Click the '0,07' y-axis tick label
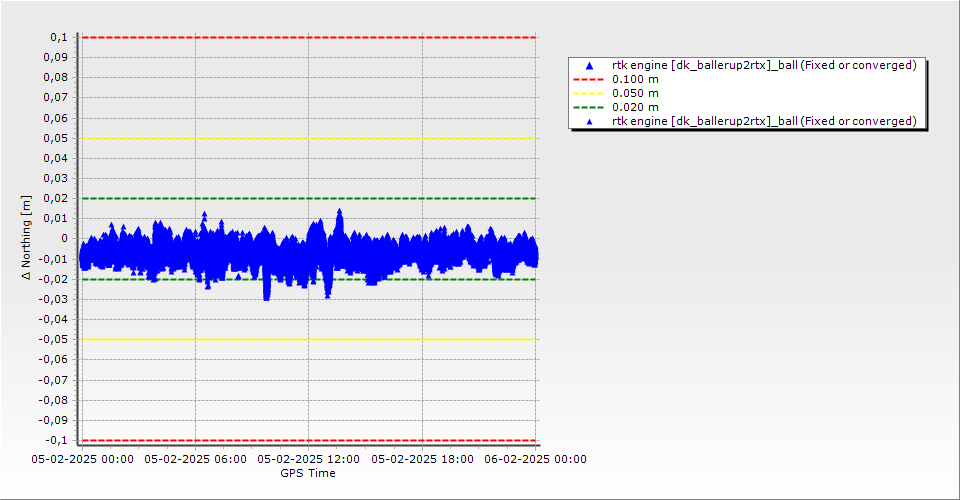Image resolution: width=960 pixels, height=500 pixels. tap(56, 98)
